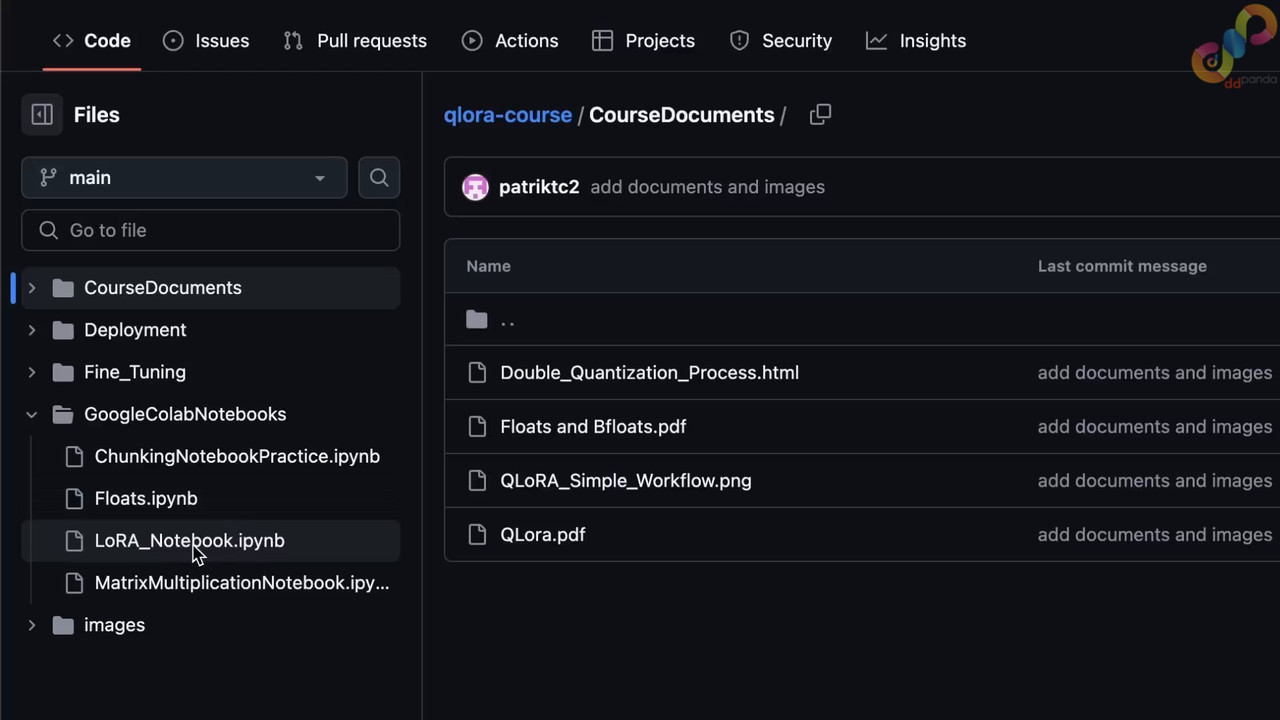Go up to parent directory (..)
Viewport: 1280px width, 720px height.
[x=507, y=320]
